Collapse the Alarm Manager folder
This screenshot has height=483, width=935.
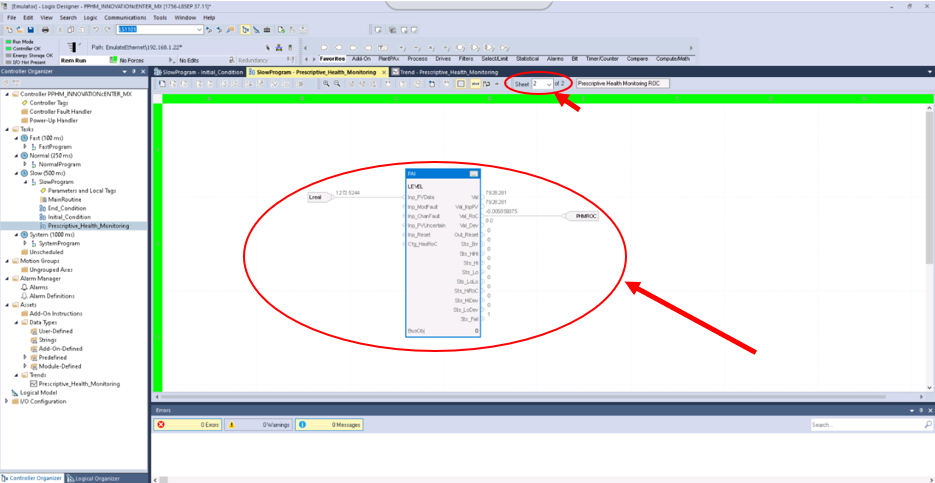tap(7, 278)
